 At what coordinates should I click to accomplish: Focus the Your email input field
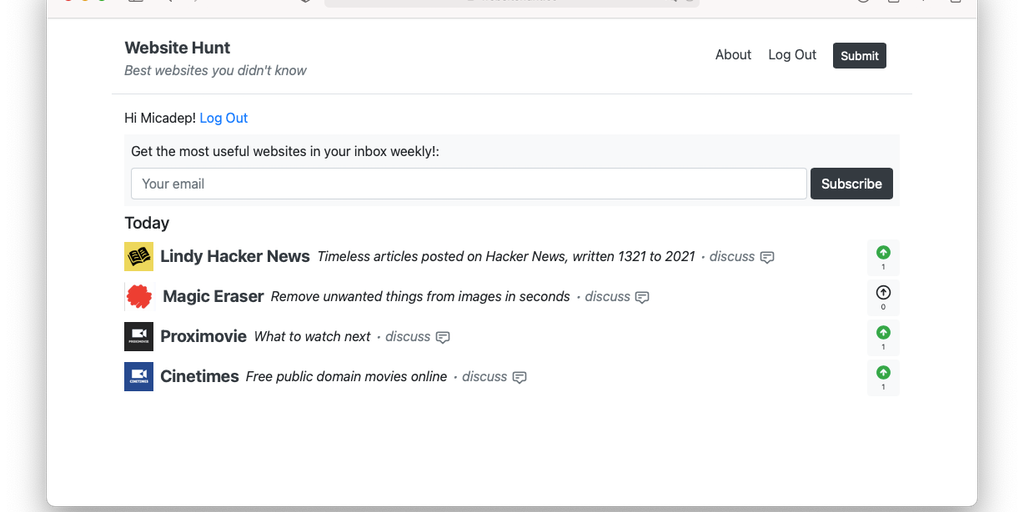pos(468,184)
